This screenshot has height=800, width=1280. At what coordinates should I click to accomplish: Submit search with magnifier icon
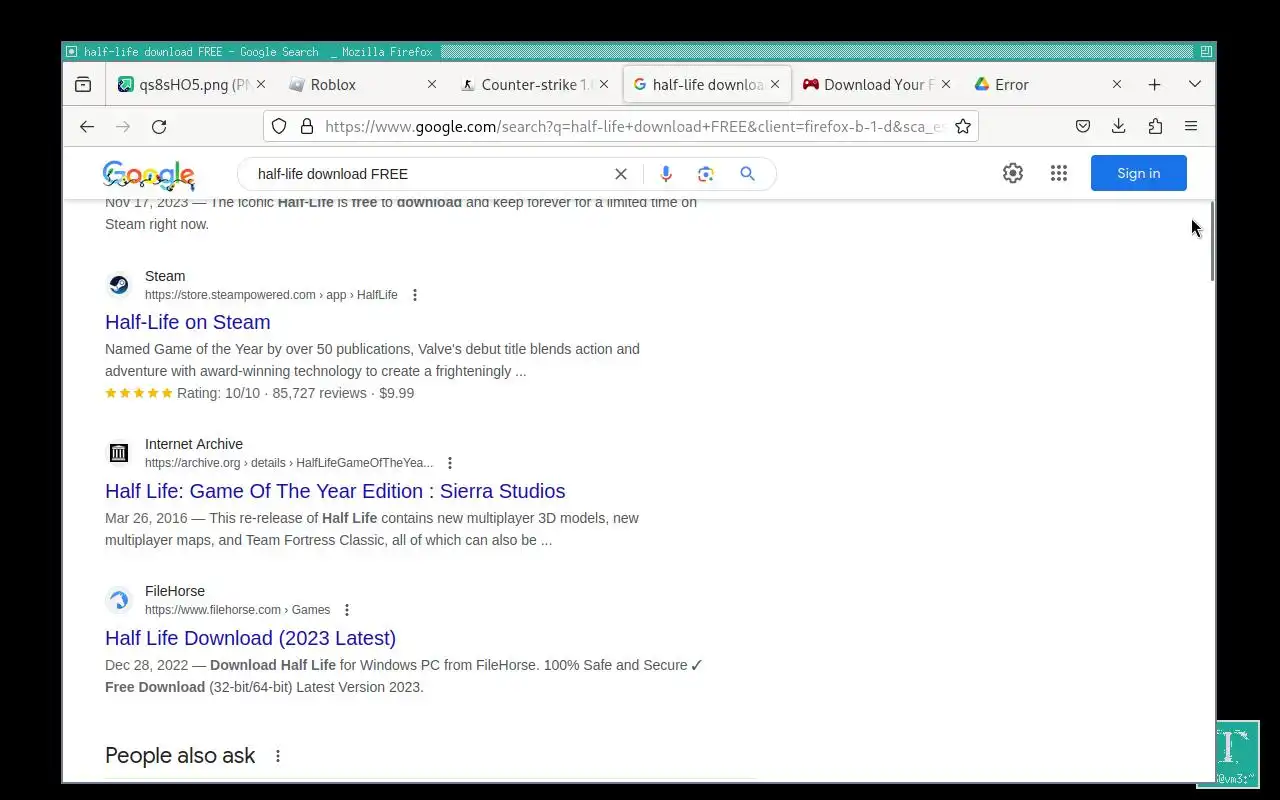747,174
